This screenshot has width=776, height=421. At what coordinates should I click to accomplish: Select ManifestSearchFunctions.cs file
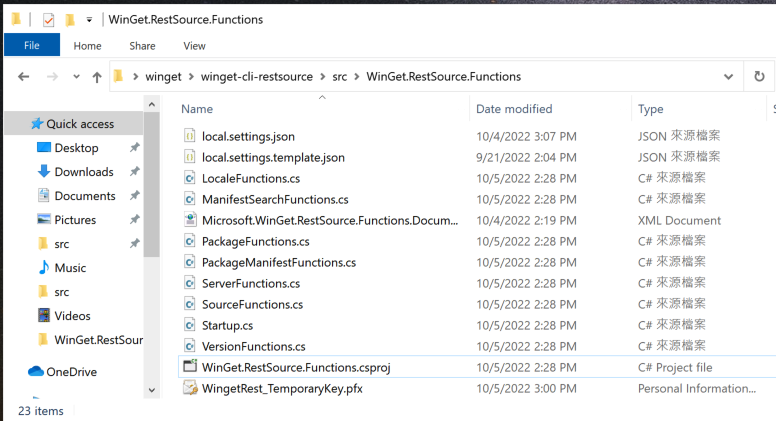275,199
